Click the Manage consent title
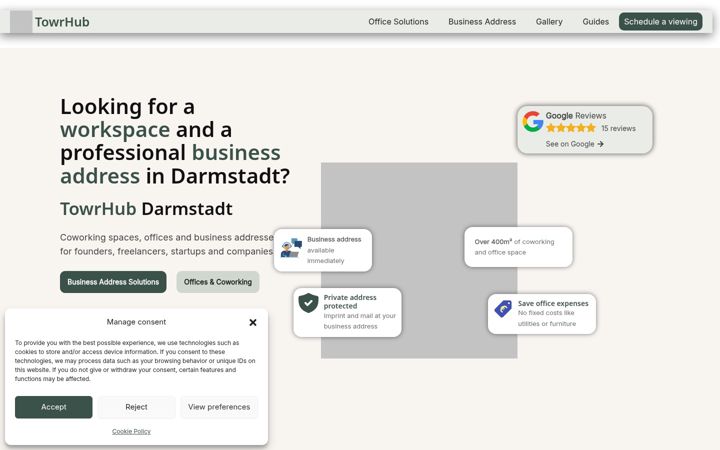 click(x=136, y=322)
